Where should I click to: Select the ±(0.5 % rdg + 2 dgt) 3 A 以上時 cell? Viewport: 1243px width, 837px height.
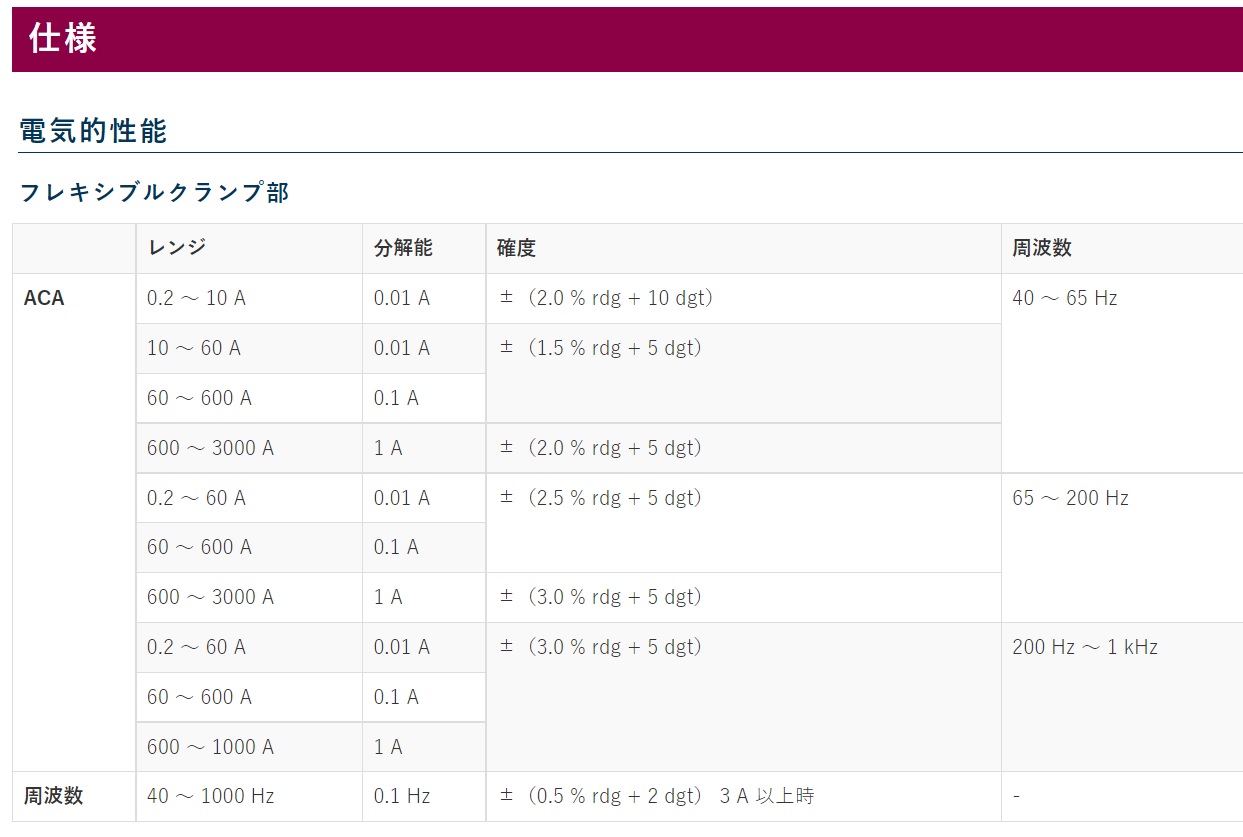tap(744, 796)
